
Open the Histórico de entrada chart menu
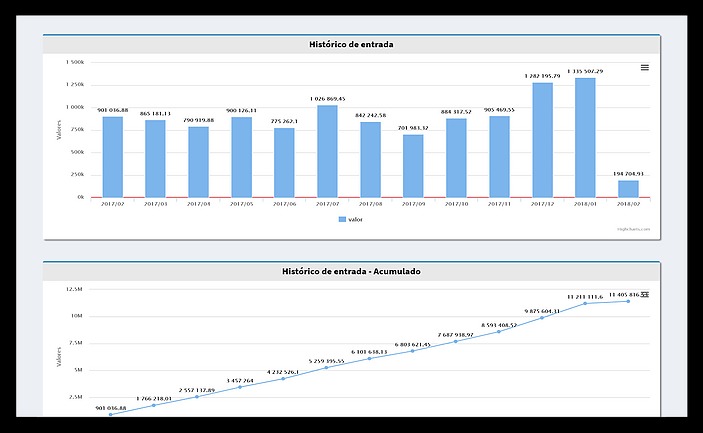(644, 68)
